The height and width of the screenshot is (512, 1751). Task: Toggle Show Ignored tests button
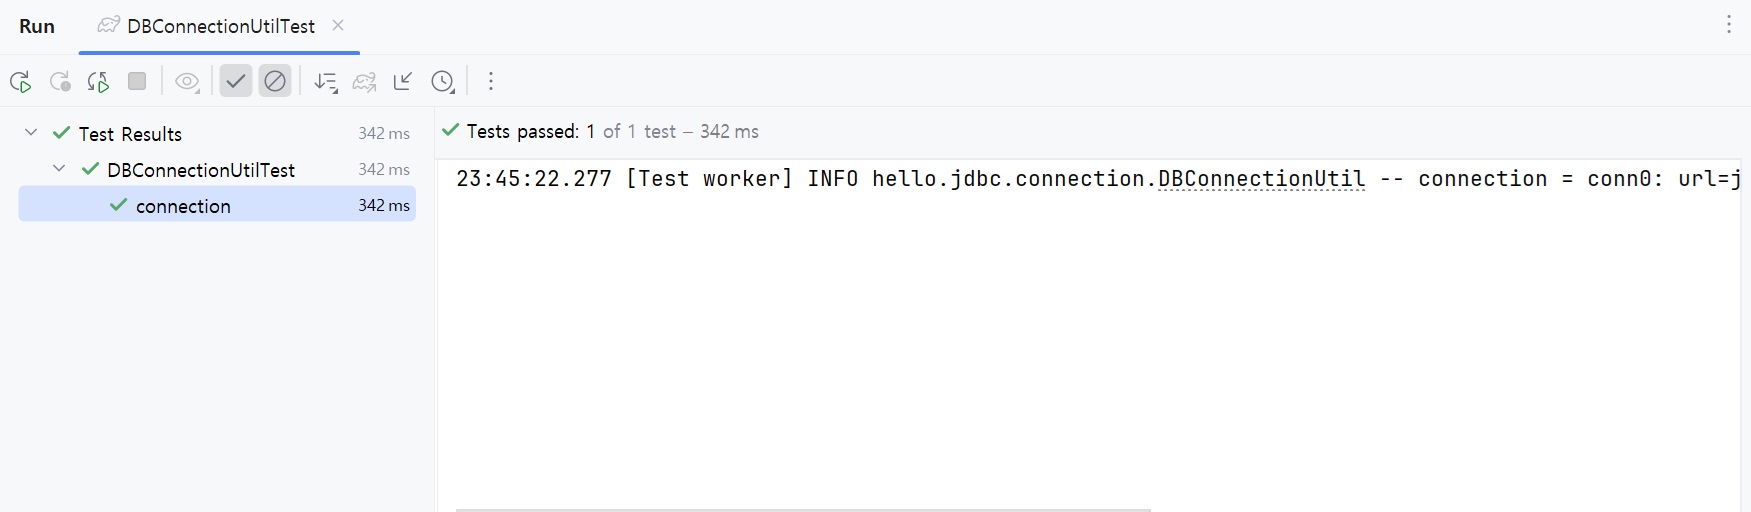[x=275, y=81]
